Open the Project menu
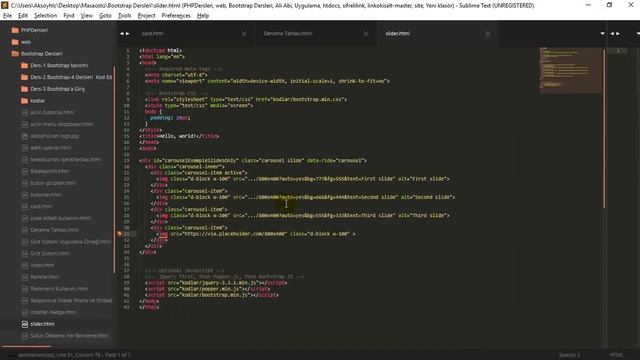Viewport: 640px width, 360px height. tap(147, 16)
